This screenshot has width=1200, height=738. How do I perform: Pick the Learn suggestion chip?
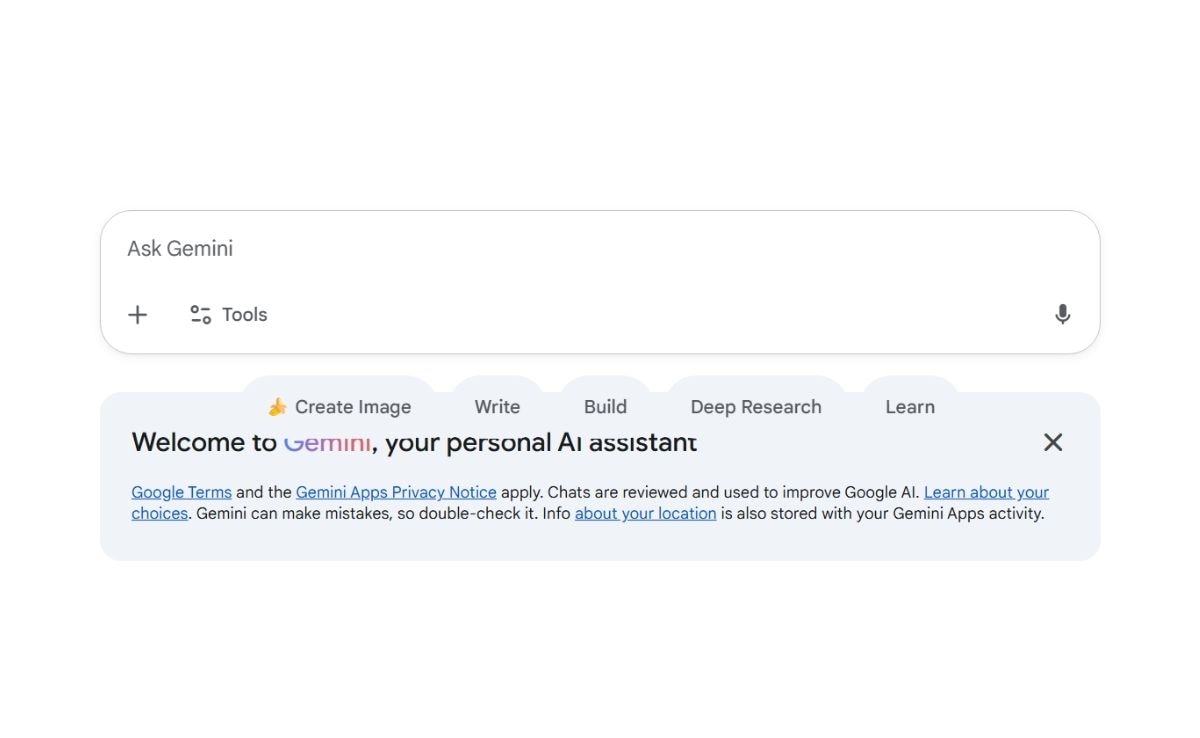pos(910,406)
